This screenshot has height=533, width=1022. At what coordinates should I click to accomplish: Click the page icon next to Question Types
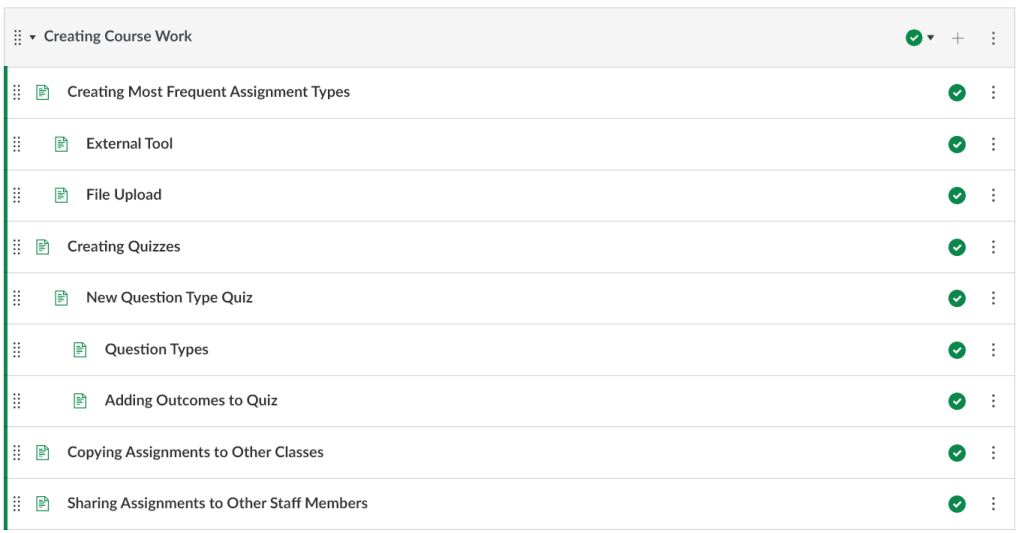tap(81, 350)
